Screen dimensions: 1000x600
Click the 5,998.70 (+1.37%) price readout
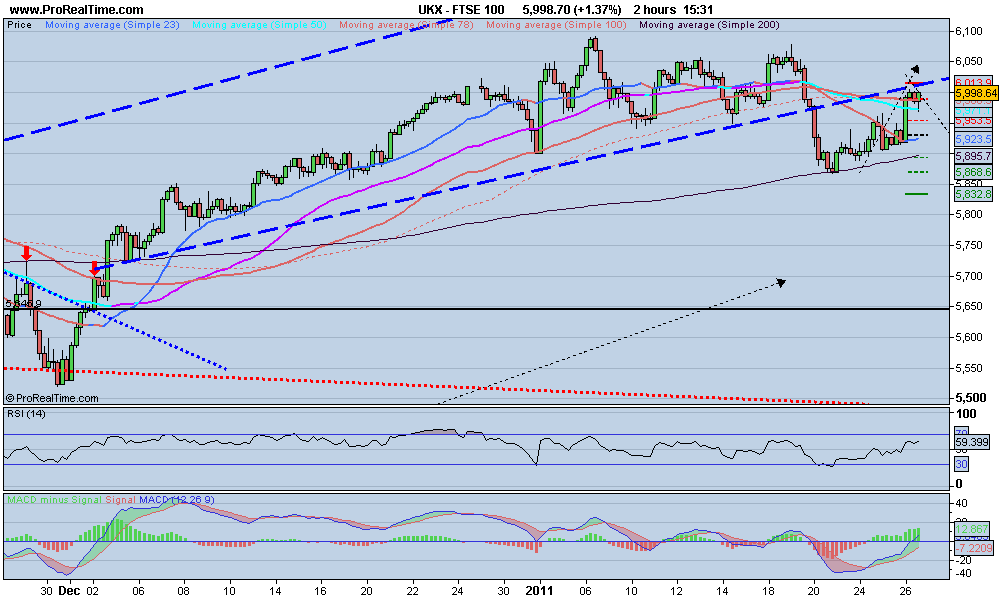[571, 10]
